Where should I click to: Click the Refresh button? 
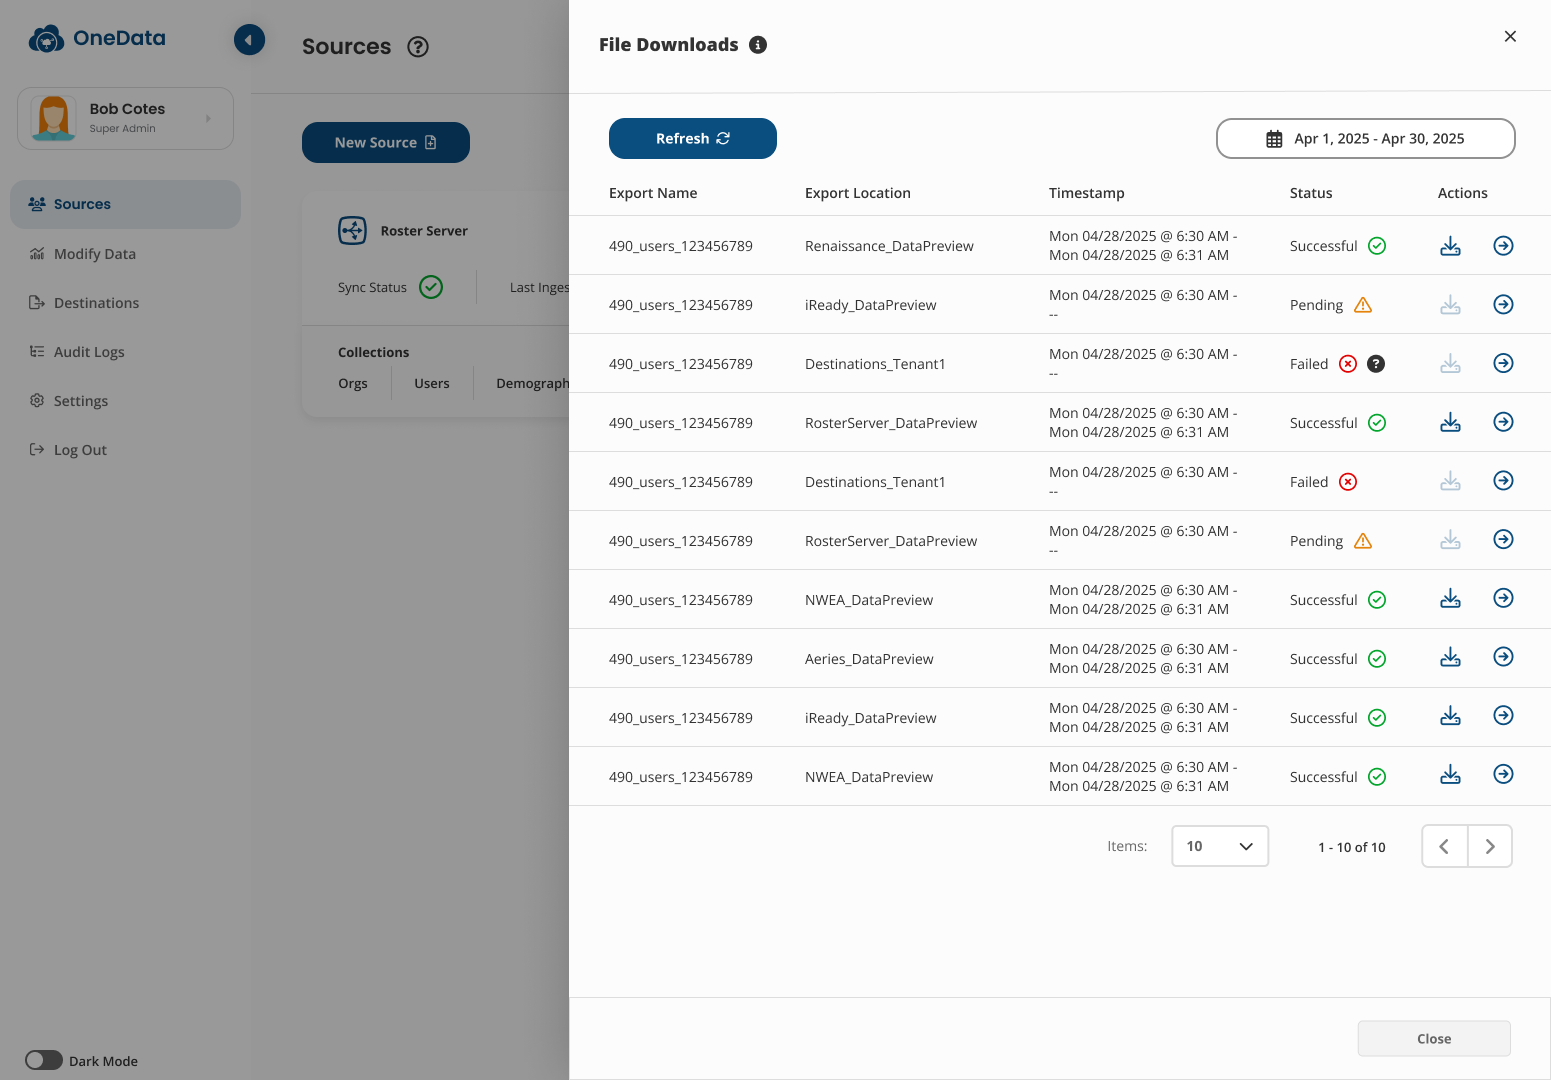tap(692, 139)
